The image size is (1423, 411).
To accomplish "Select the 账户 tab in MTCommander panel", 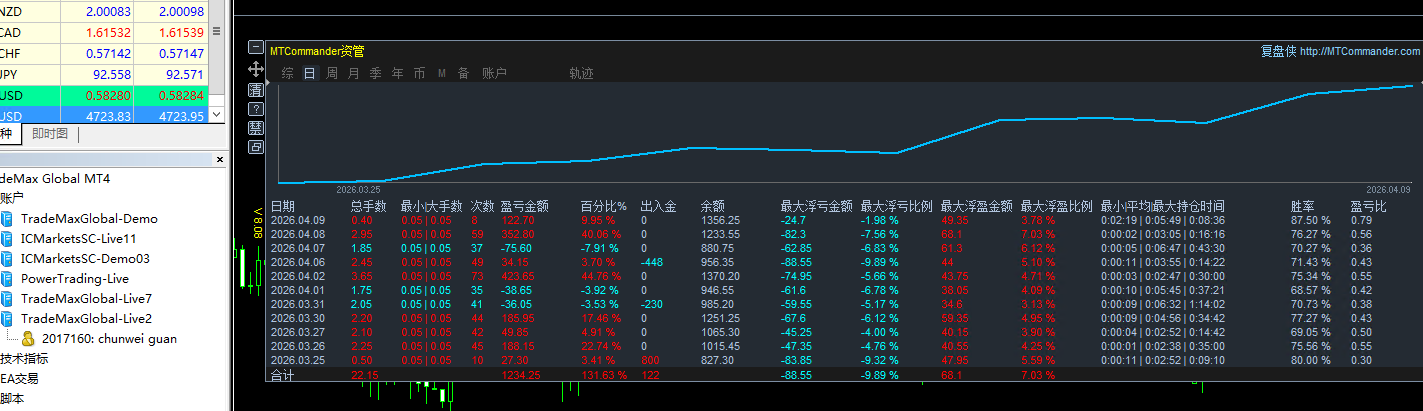I will [494, 73].
